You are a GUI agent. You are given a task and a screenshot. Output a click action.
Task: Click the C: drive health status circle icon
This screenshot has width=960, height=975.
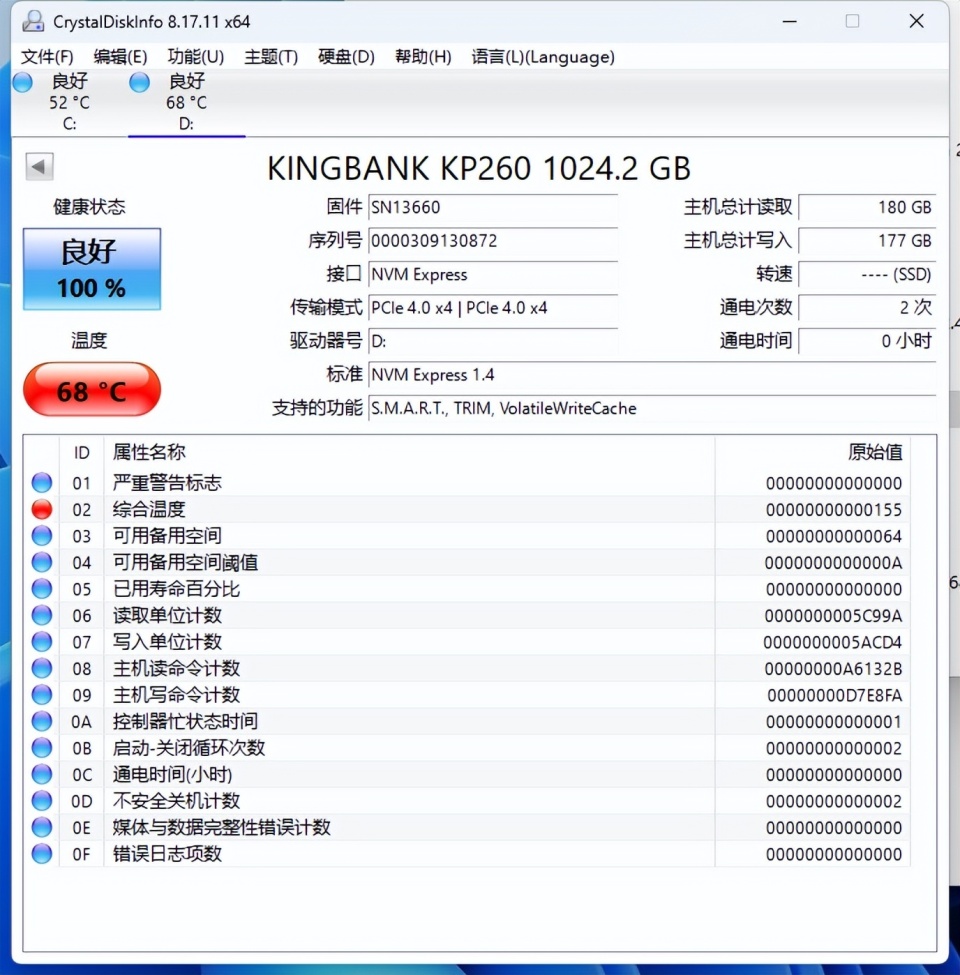(22, 82)
